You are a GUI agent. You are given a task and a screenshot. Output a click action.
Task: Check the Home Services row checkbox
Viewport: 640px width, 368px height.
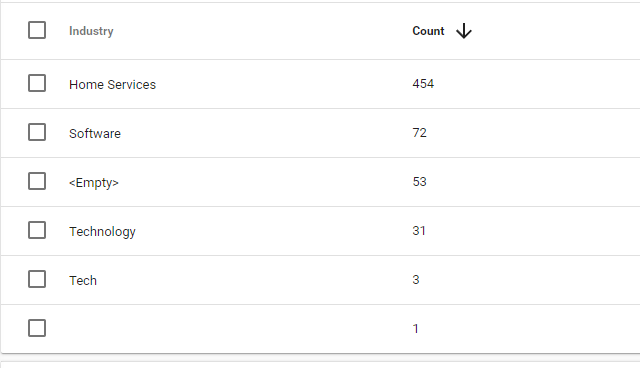37,83
